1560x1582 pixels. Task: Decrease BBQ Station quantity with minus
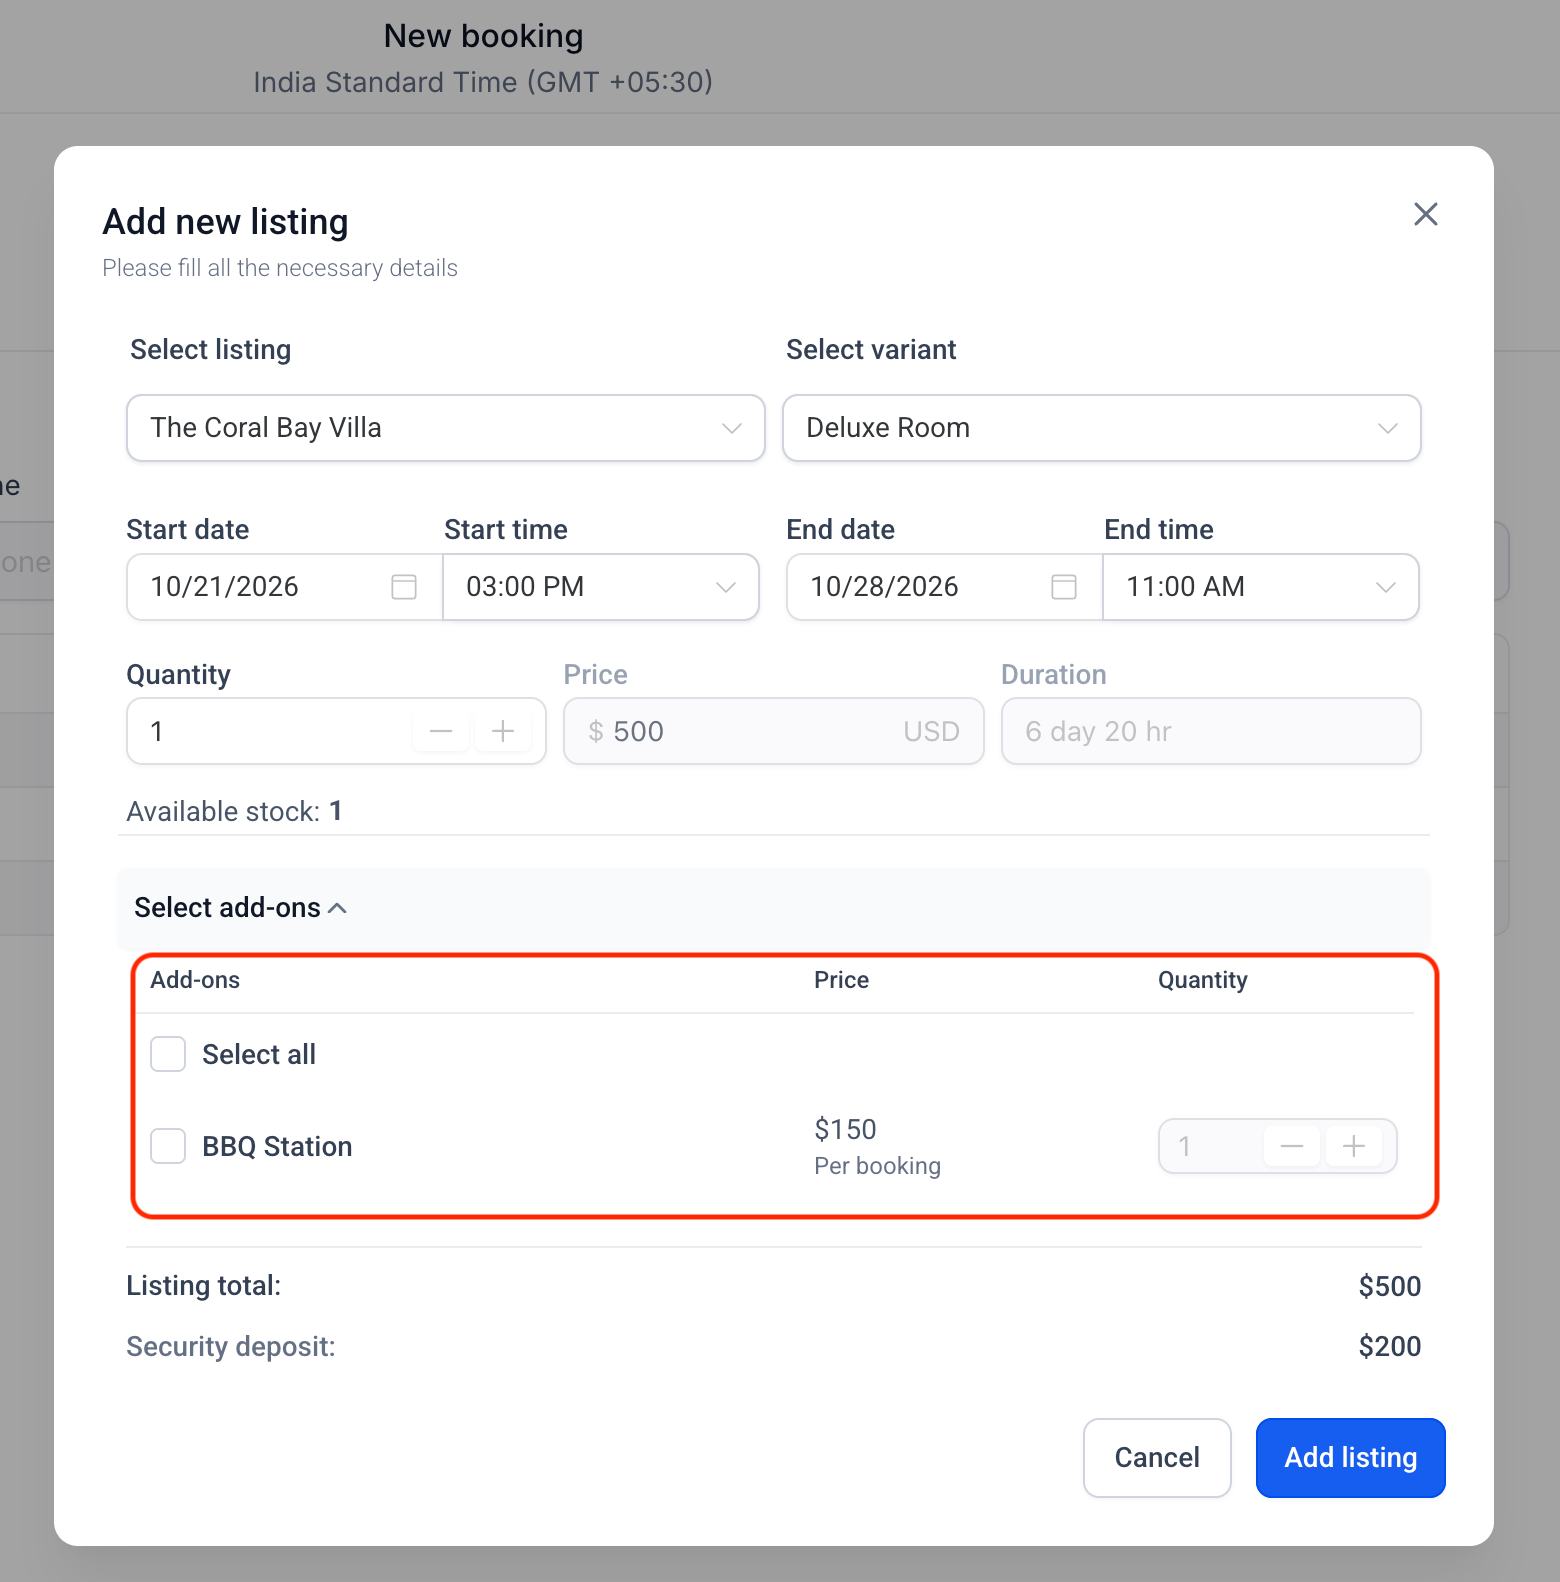[1292, 1146]
